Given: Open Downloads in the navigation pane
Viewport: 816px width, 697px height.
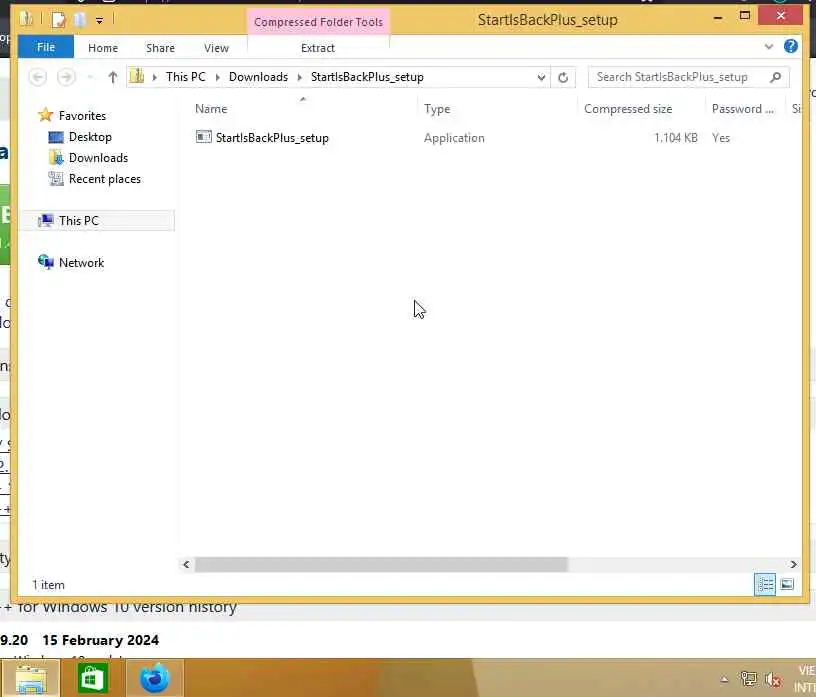Looking at the screenshot, I should pyautogui.click(x=98, y=158).
